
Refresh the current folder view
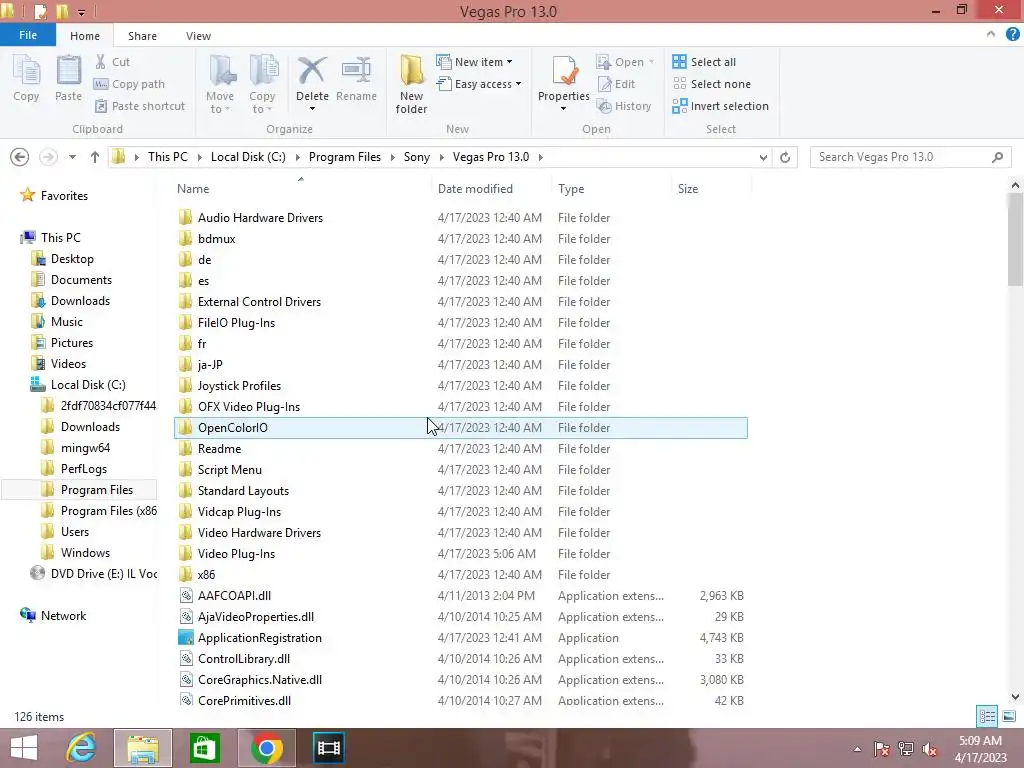pyautogui.click(x=785, y=157)
